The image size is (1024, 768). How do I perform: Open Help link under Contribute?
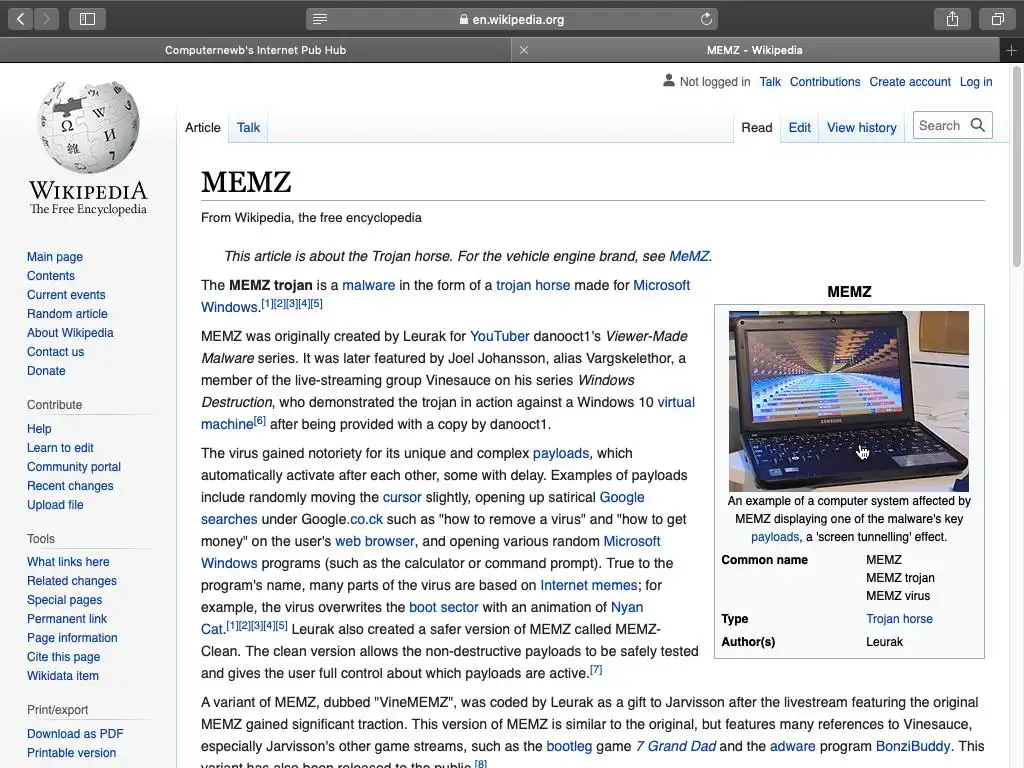pyautogui.click(x=39, y=428)
